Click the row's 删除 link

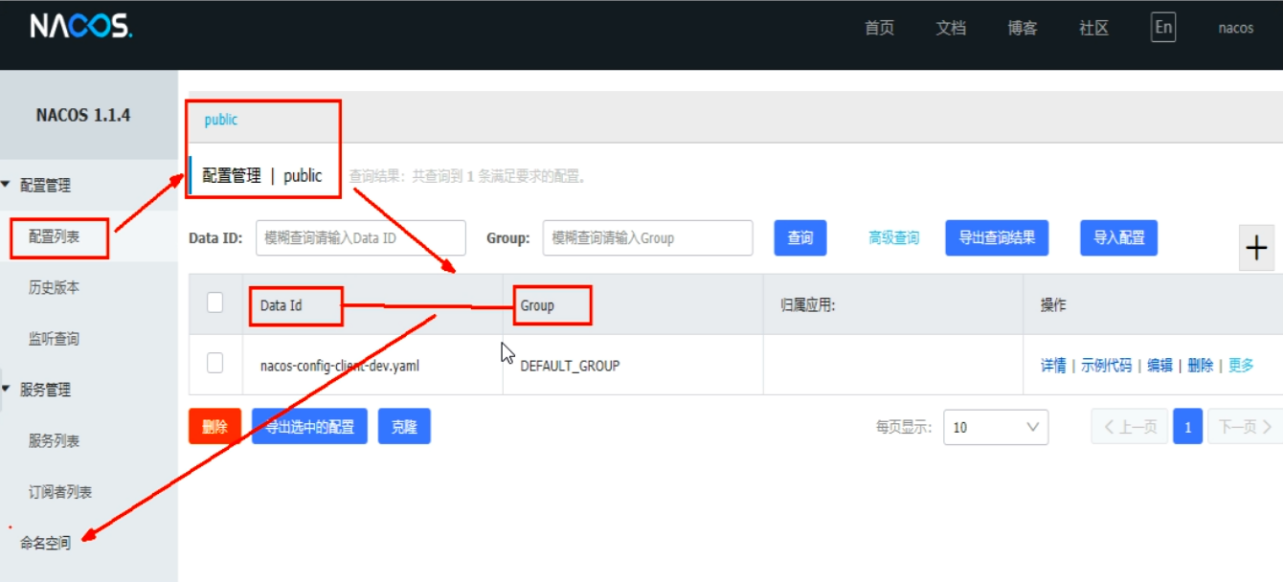coord(1200,366)
